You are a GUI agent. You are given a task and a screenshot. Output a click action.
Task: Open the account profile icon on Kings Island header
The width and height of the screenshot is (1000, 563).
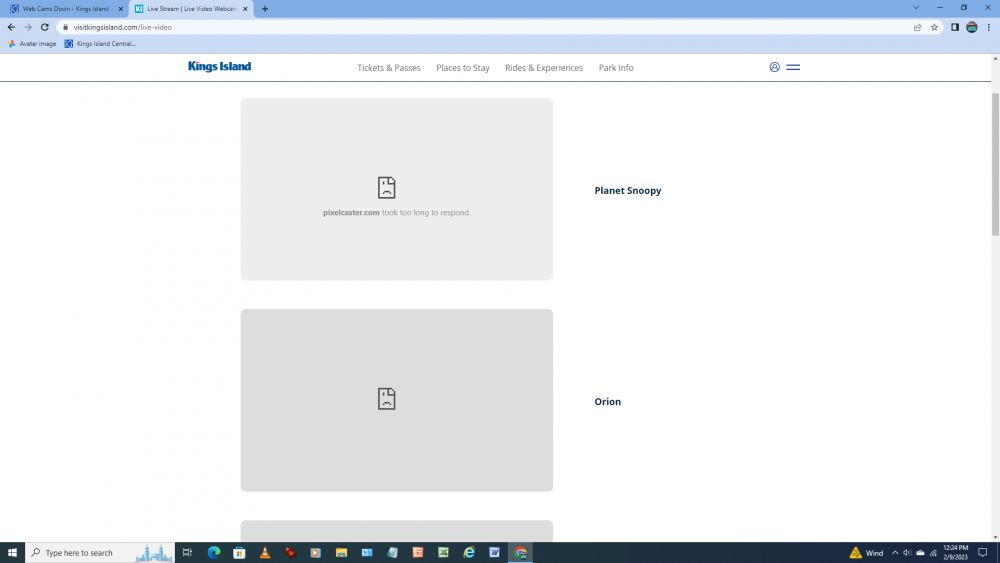(x=774, y=67)
